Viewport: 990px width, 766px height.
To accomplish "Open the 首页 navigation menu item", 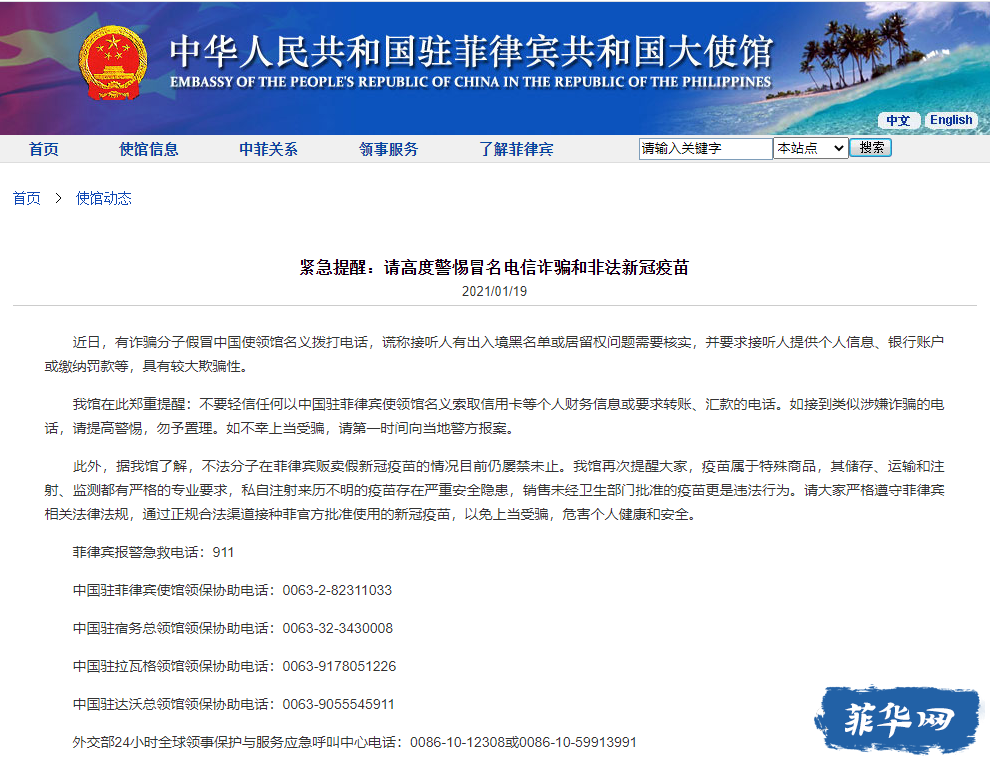I will coord(44,149).
